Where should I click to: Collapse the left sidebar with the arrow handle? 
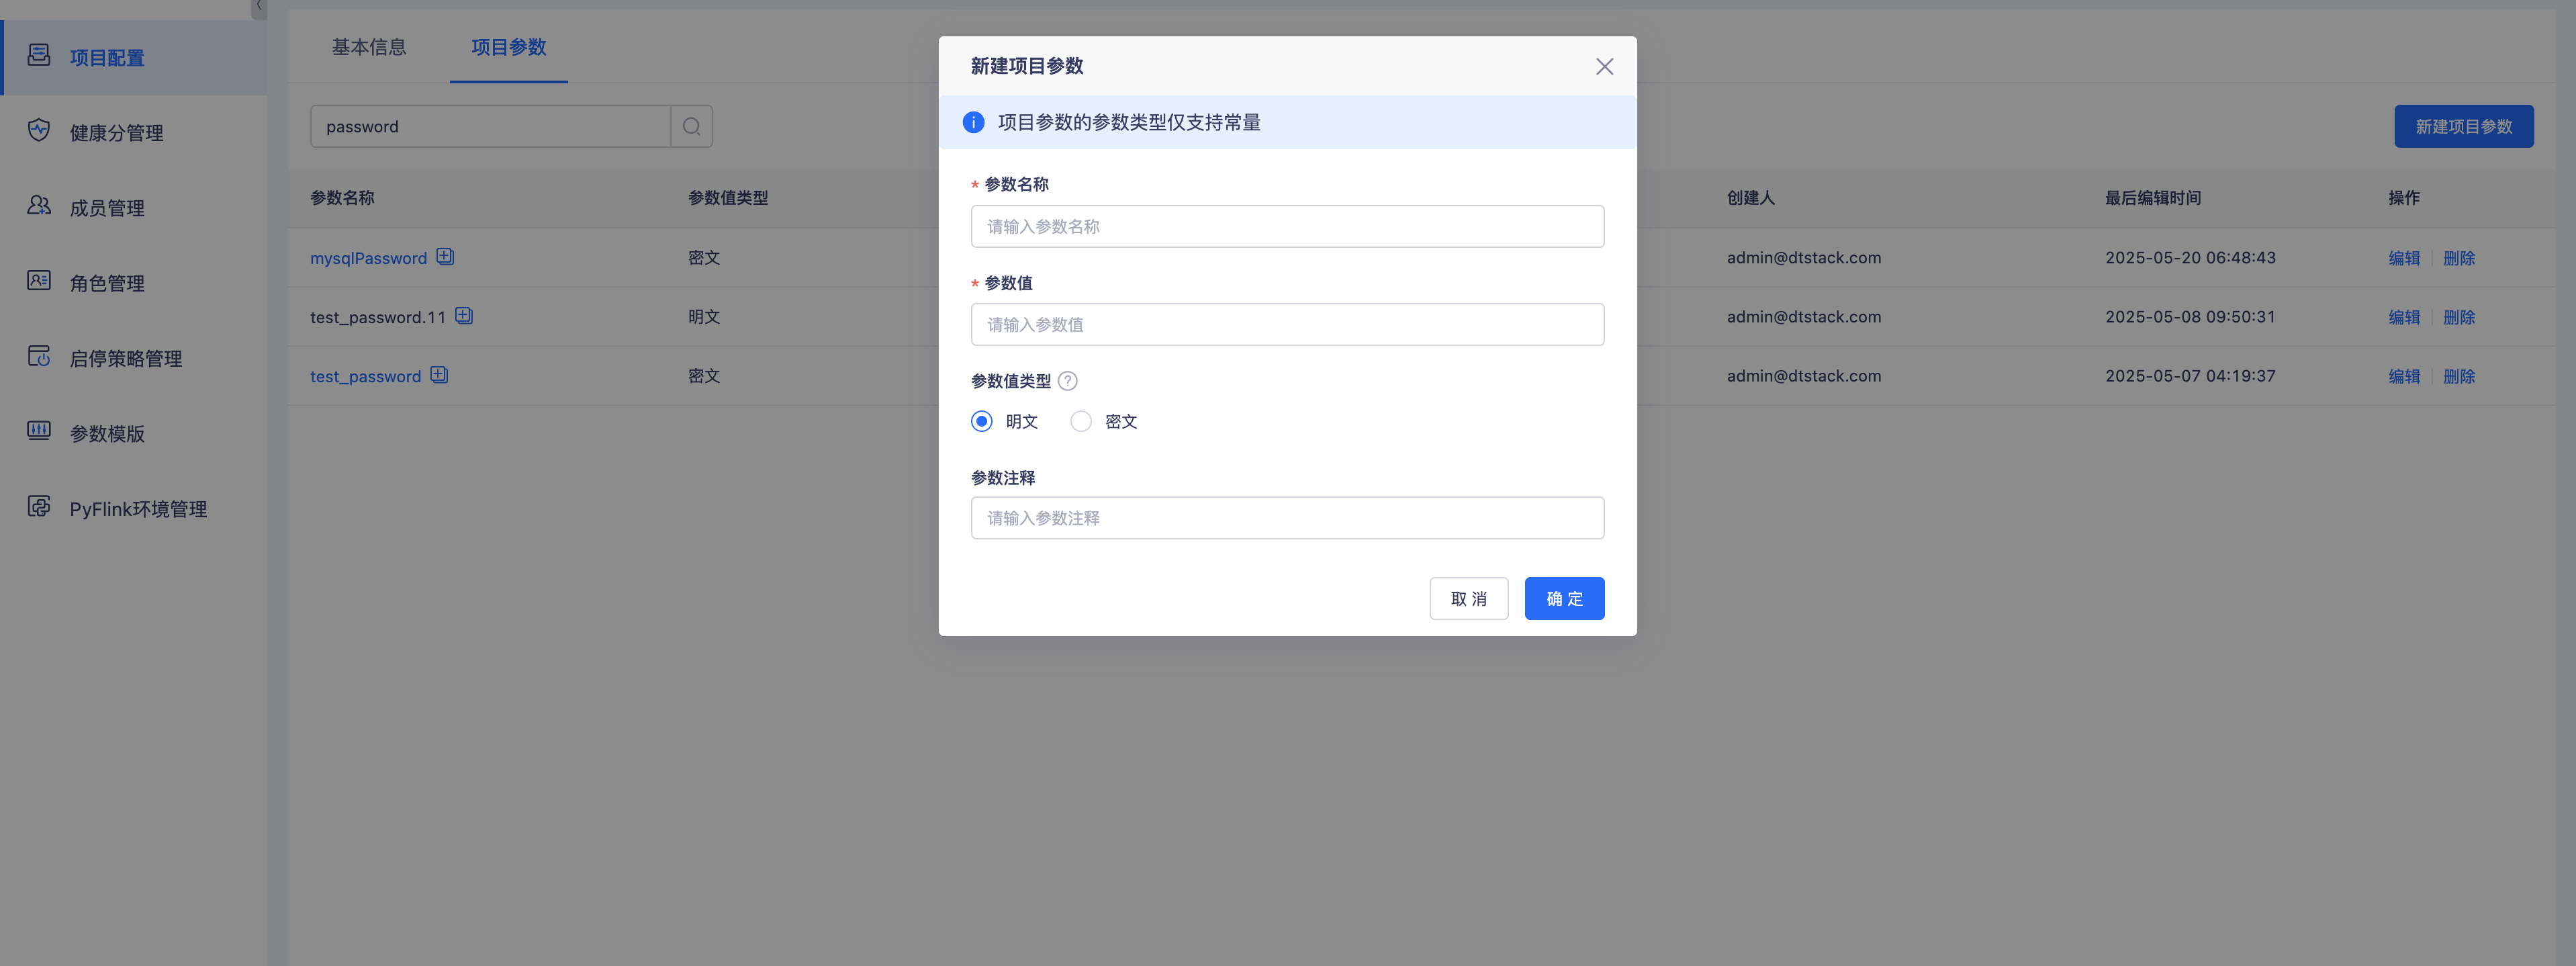click(x=258, y=7)
